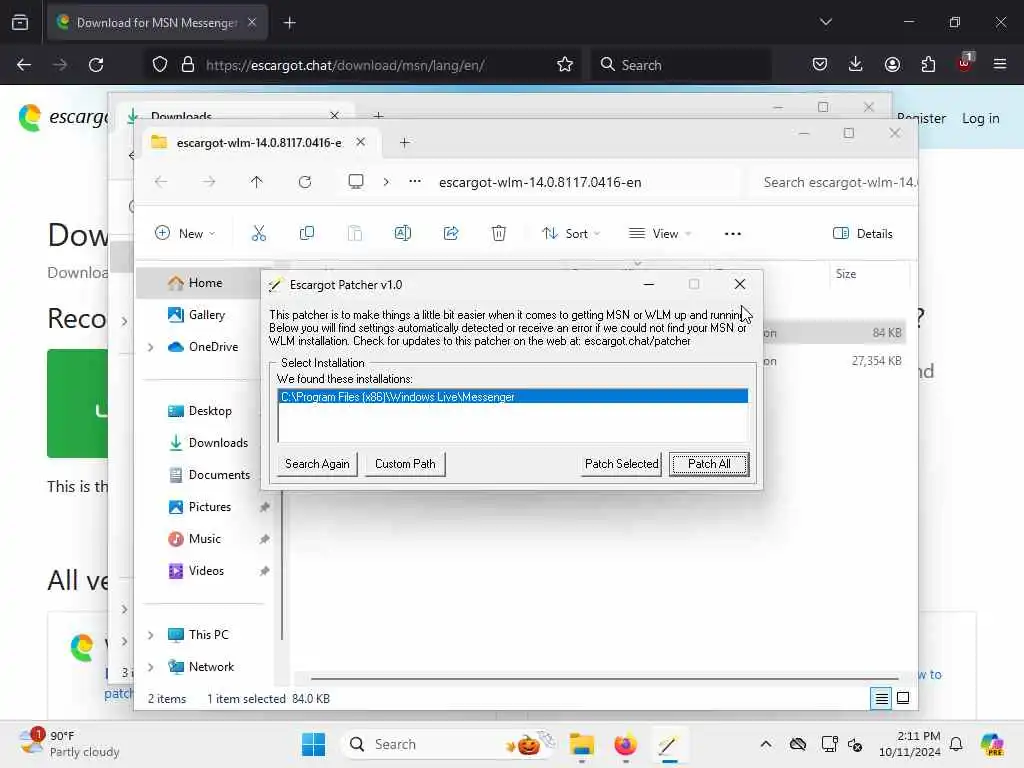Open the weather widget showing 90°F
Image resolution: width=1024 pixels, height=768 pixels.
pyautogui.click(x=69, y=744)
